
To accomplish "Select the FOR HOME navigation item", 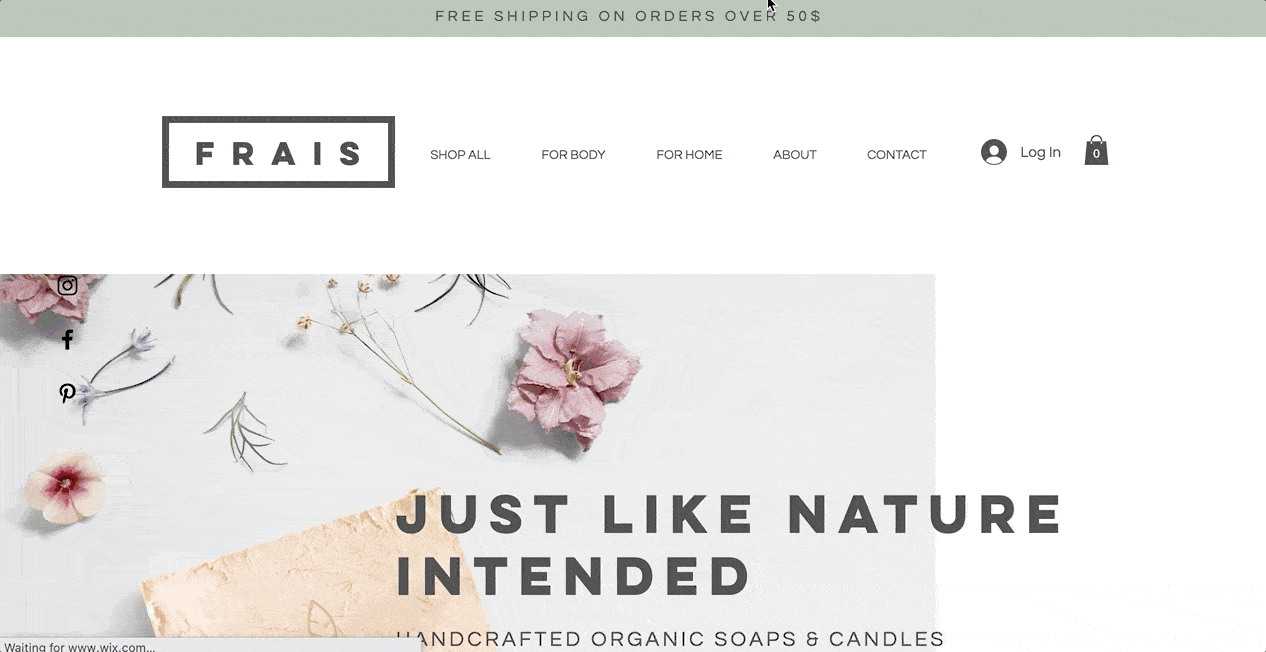I will pyautogui.click(x=689, y=155).
